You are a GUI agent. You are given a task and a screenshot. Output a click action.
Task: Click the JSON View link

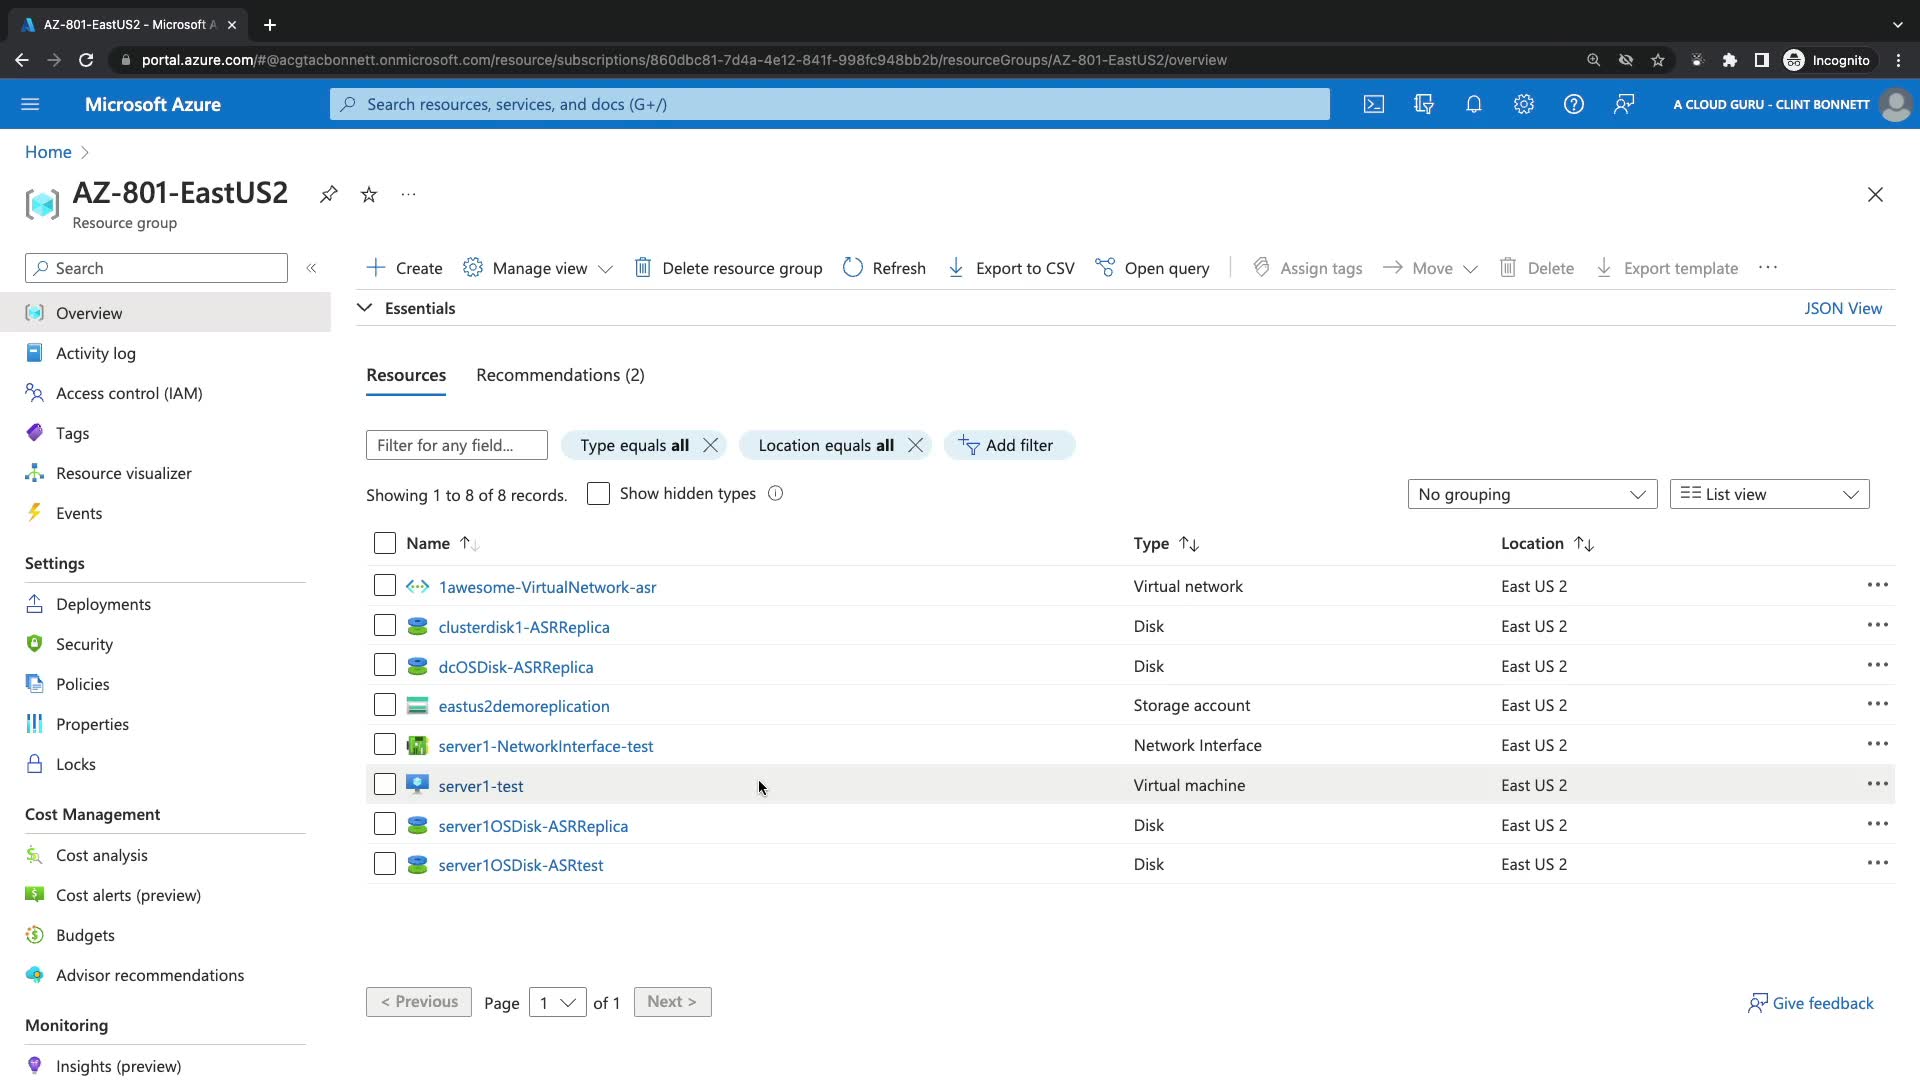coord(1842,308)
